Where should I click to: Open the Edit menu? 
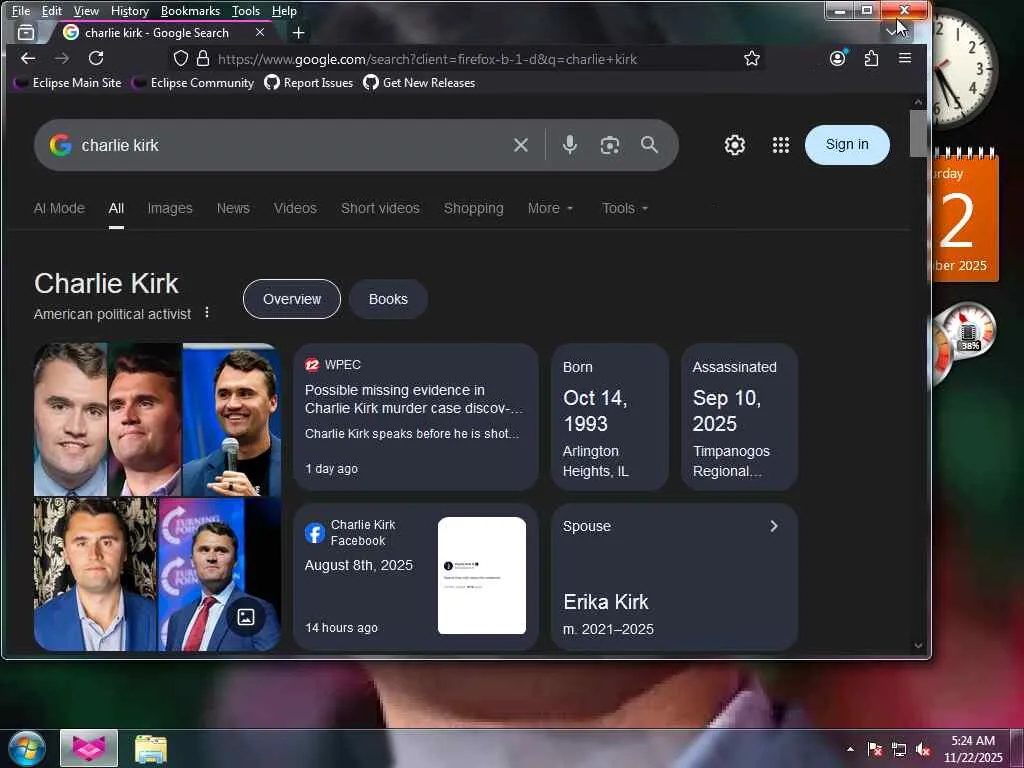(52, 10)
